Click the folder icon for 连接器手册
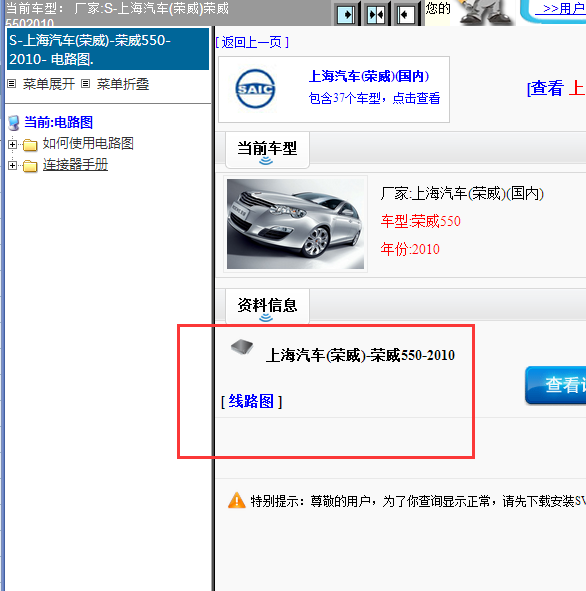586x591 pixels. pyautogui.click(x=30, y=165)
